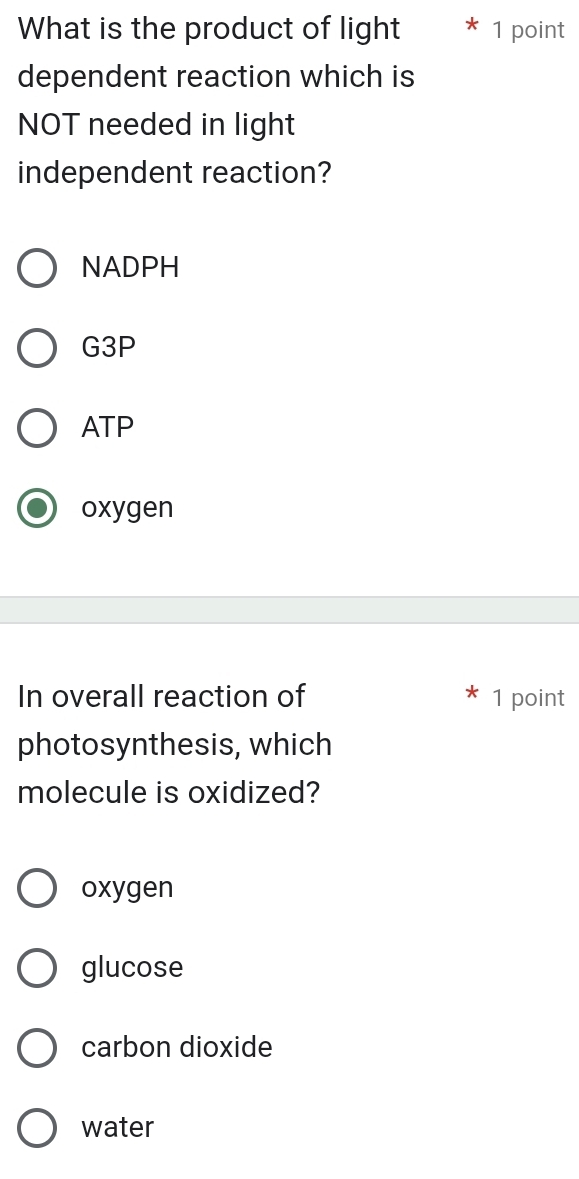This screenshot has height=1179, width=579.
Task: Select the G3P answer option
Action: pos(37,348)
